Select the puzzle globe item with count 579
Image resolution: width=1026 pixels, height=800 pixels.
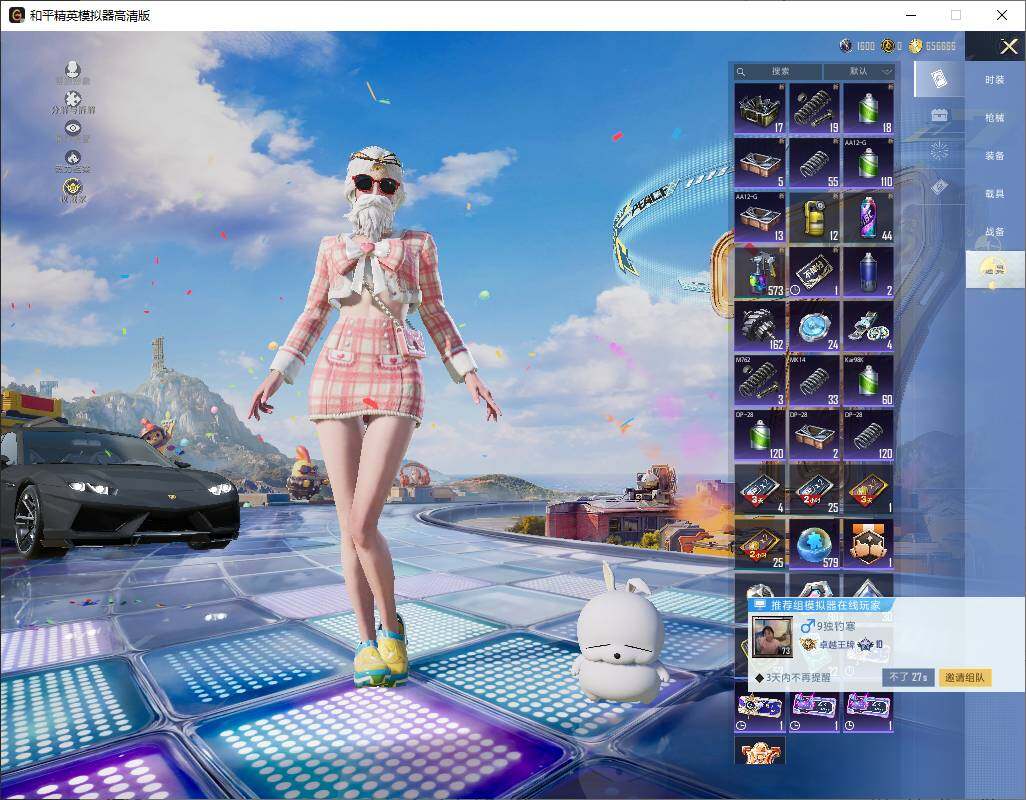click(814, 544)
